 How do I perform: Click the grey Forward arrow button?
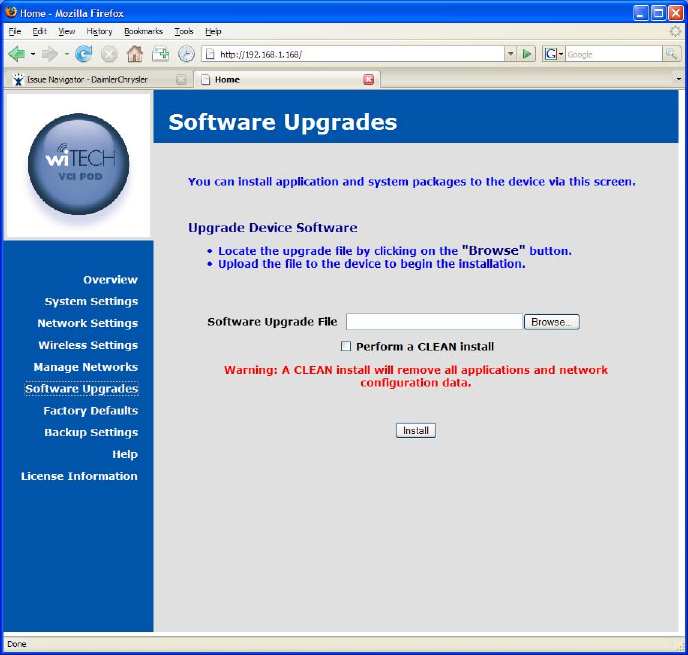click(50, 54)
